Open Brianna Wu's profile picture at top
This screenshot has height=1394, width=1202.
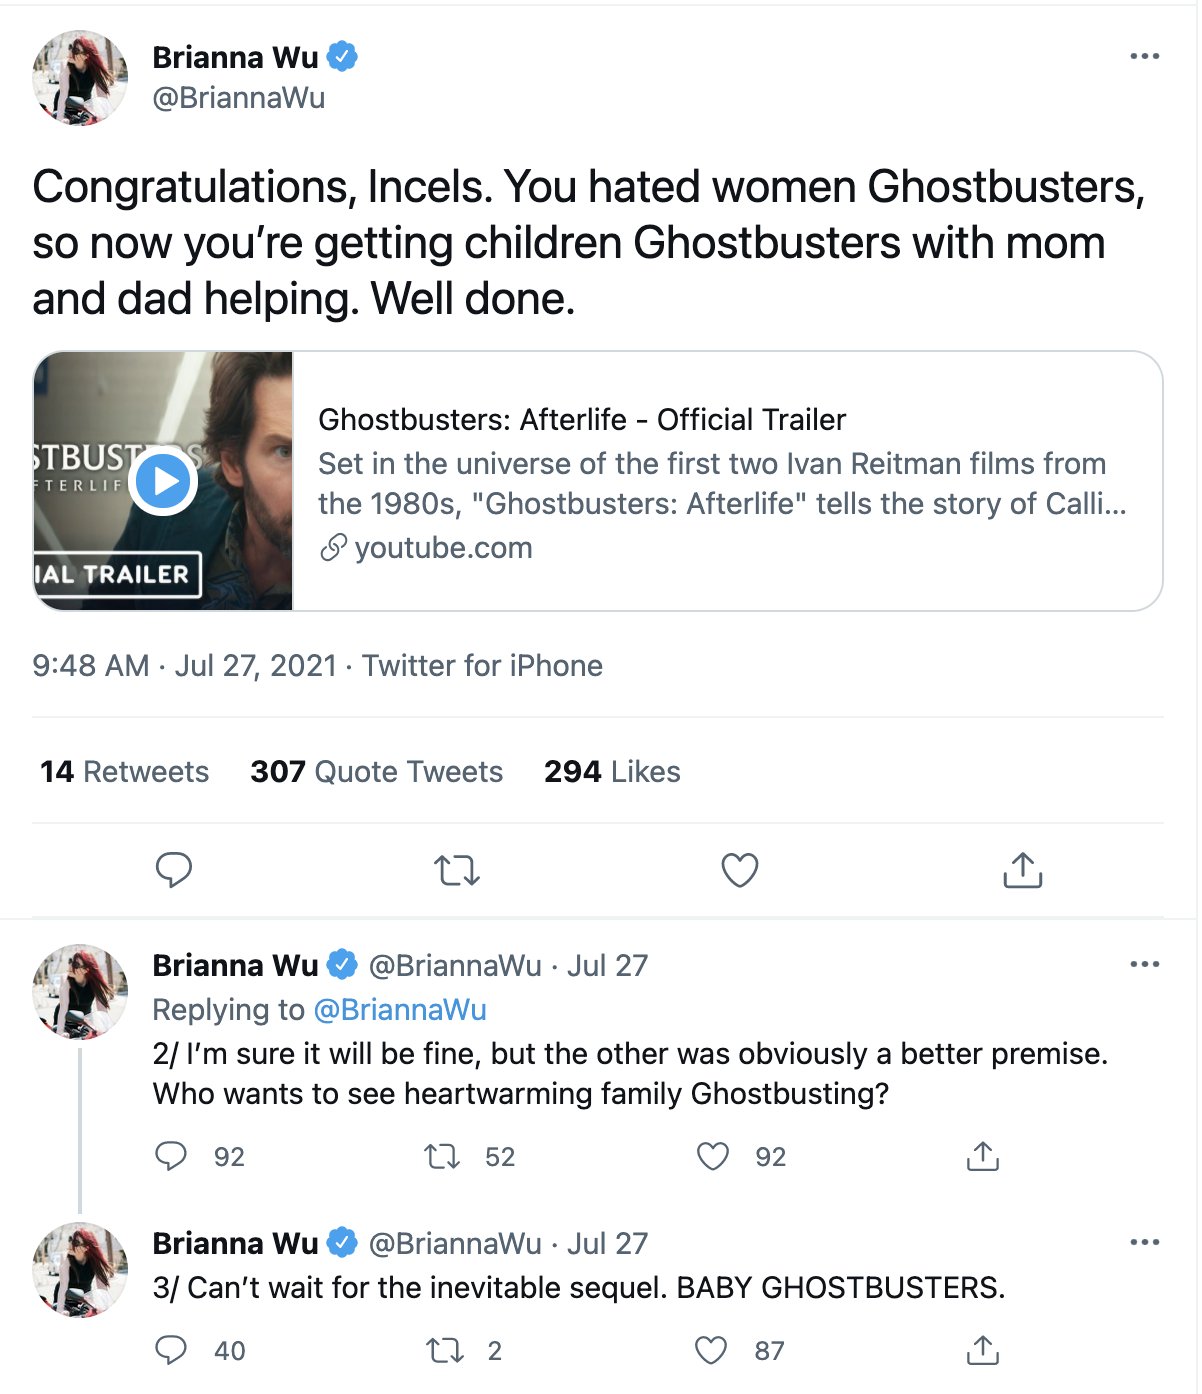tap(80, 77)
